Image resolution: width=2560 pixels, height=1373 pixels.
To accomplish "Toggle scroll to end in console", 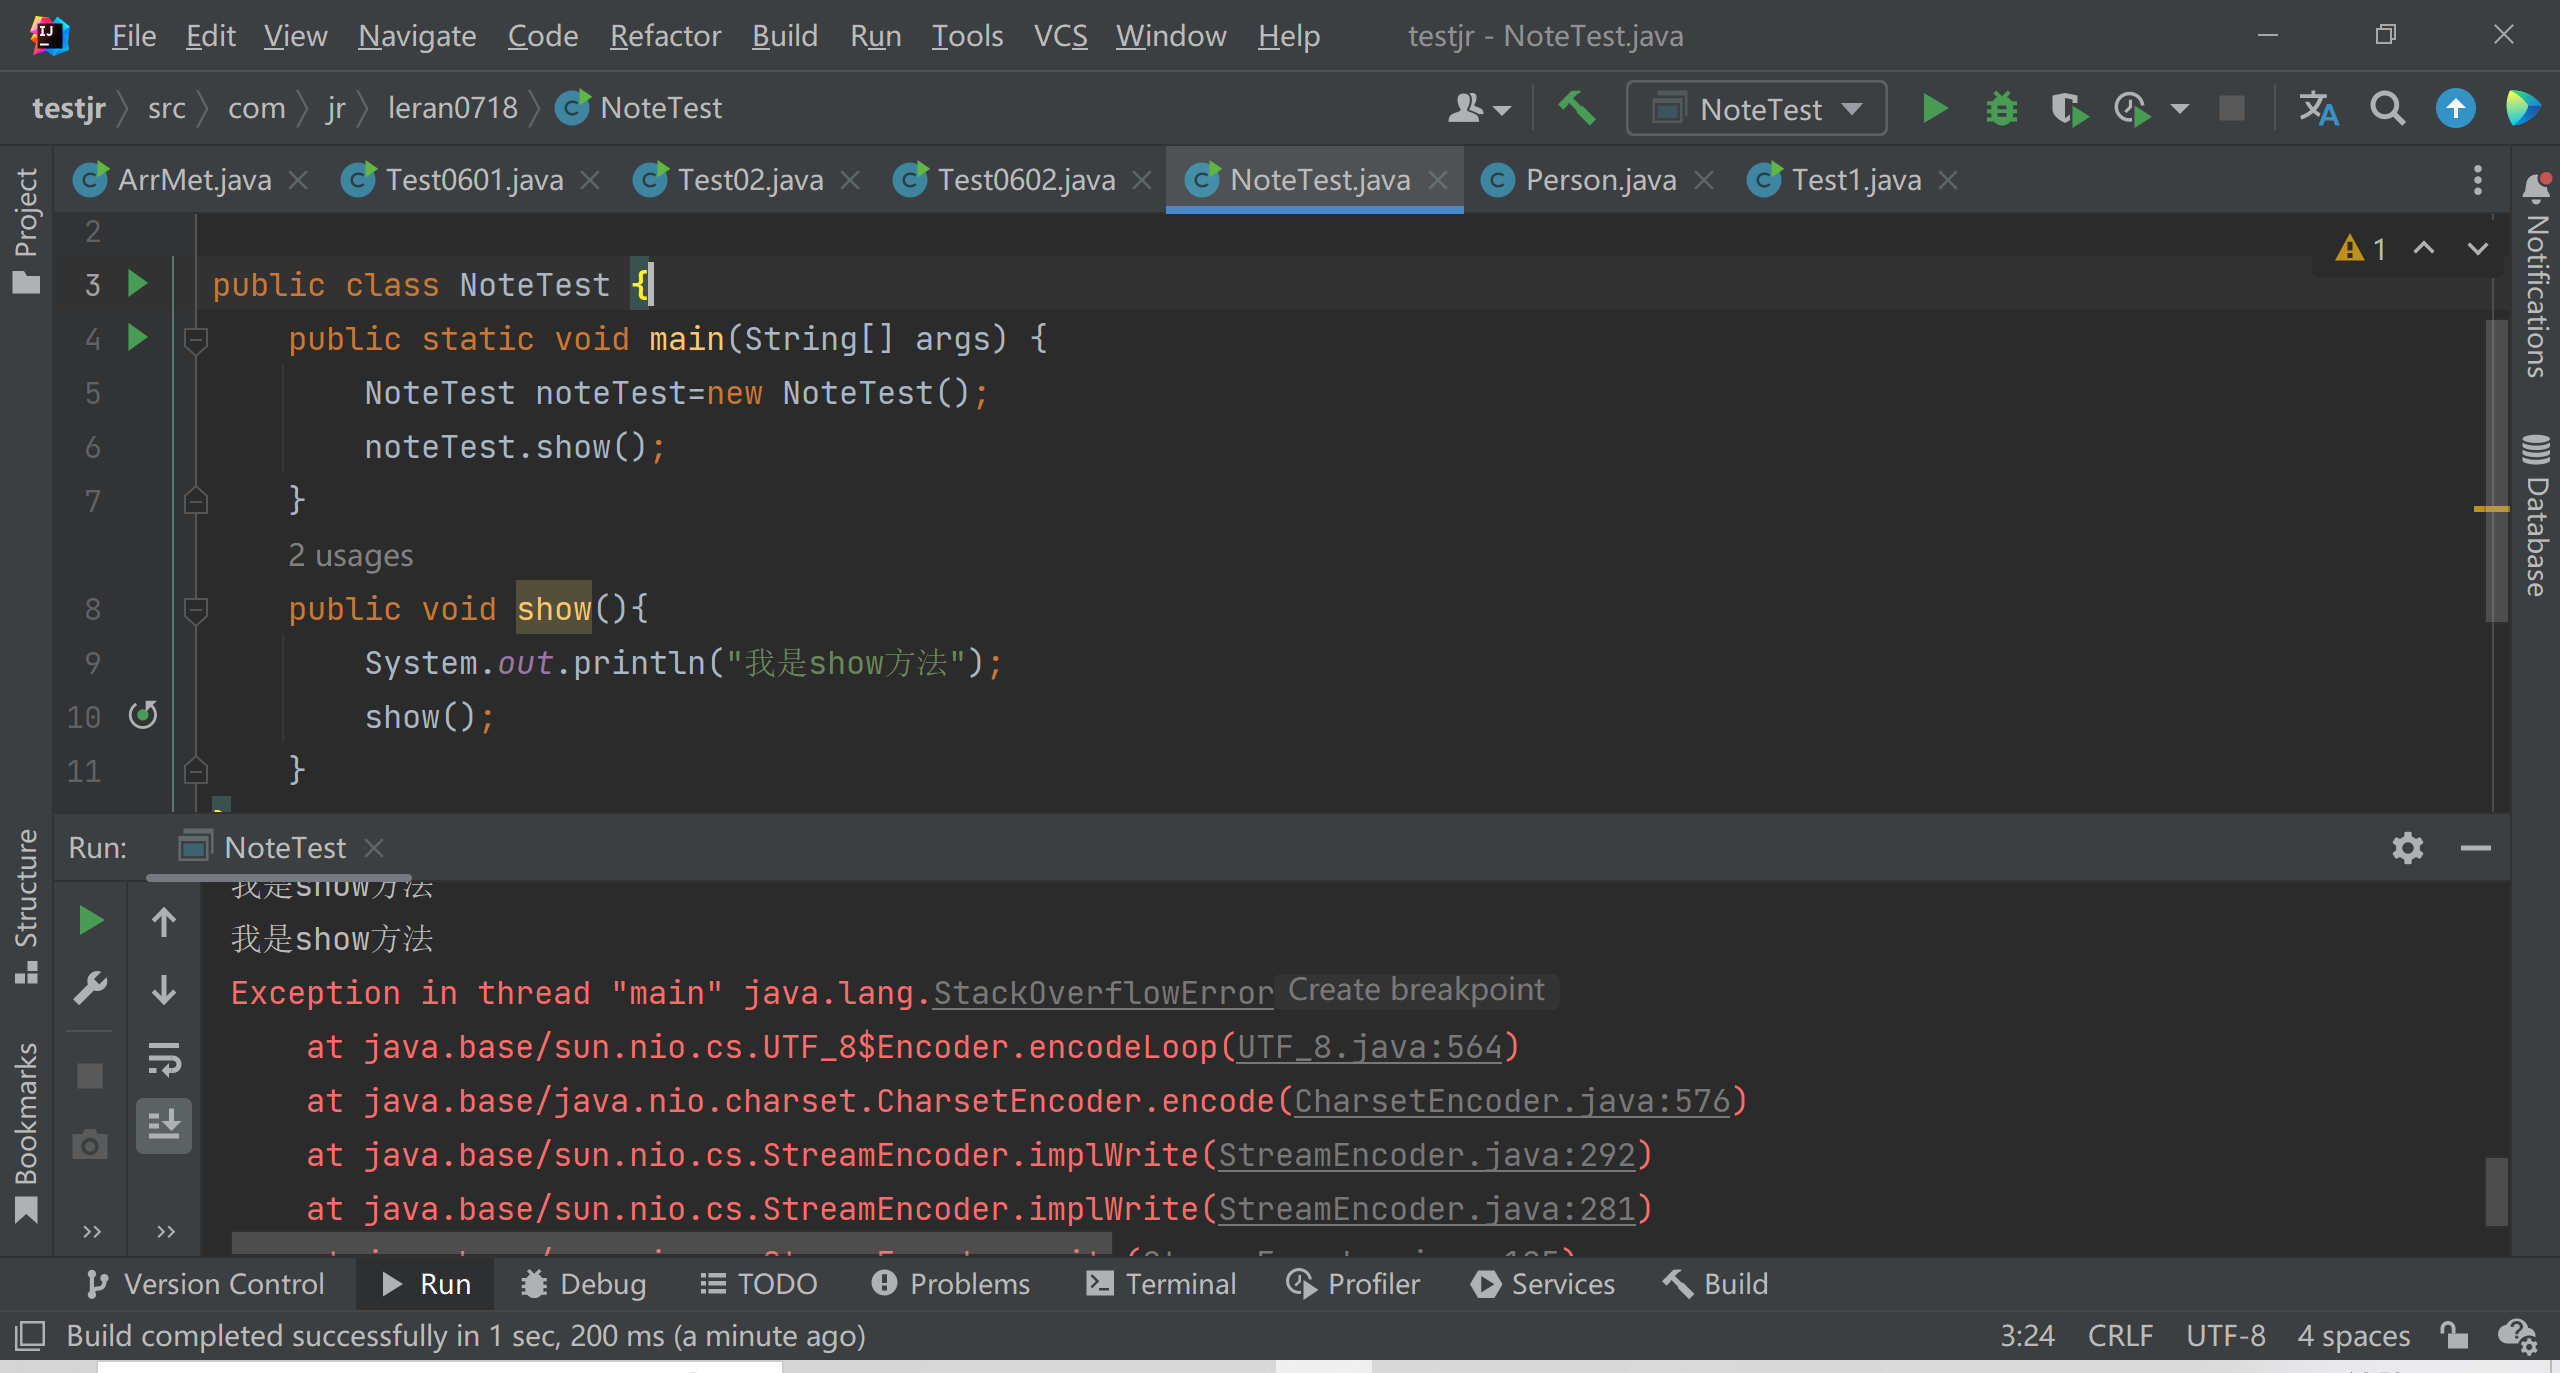I will (164, 1124).
